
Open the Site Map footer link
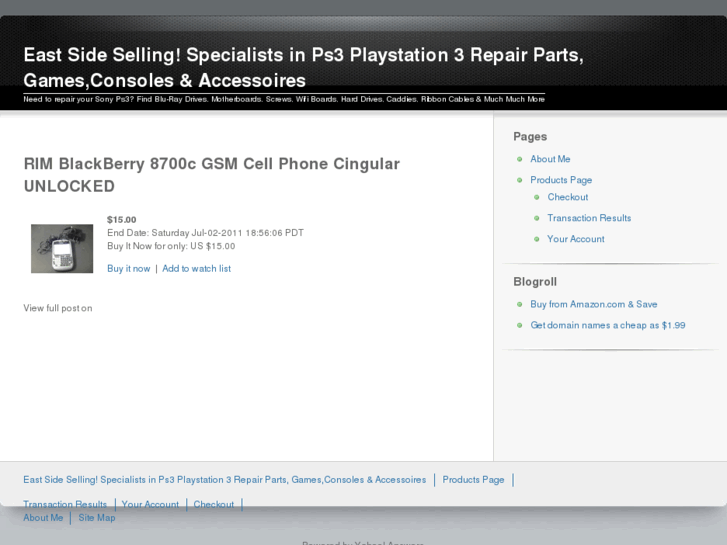pos(97,518)
